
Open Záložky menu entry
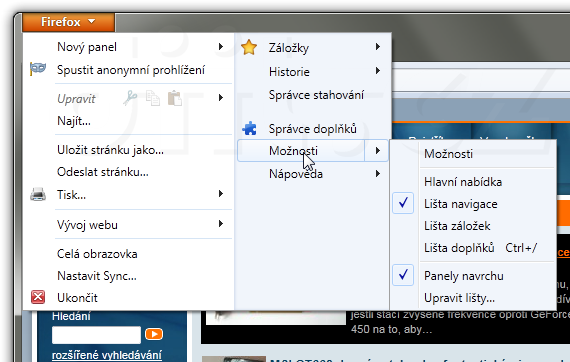(289, 48)
